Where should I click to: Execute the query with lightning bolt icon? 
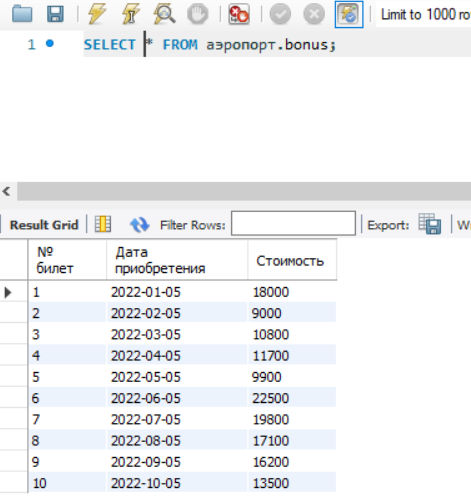click(x=97, y=14)
